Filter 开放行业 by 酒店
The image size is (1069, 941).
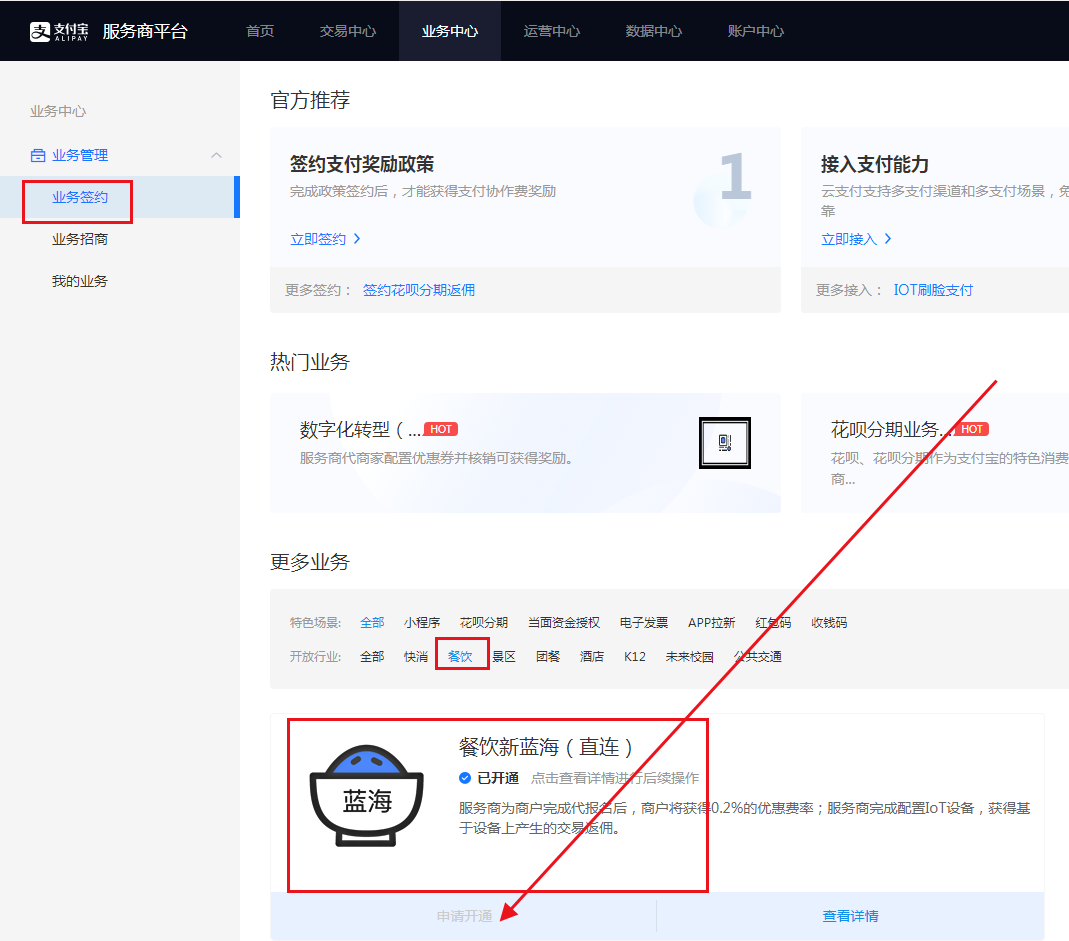coord(592,657)
